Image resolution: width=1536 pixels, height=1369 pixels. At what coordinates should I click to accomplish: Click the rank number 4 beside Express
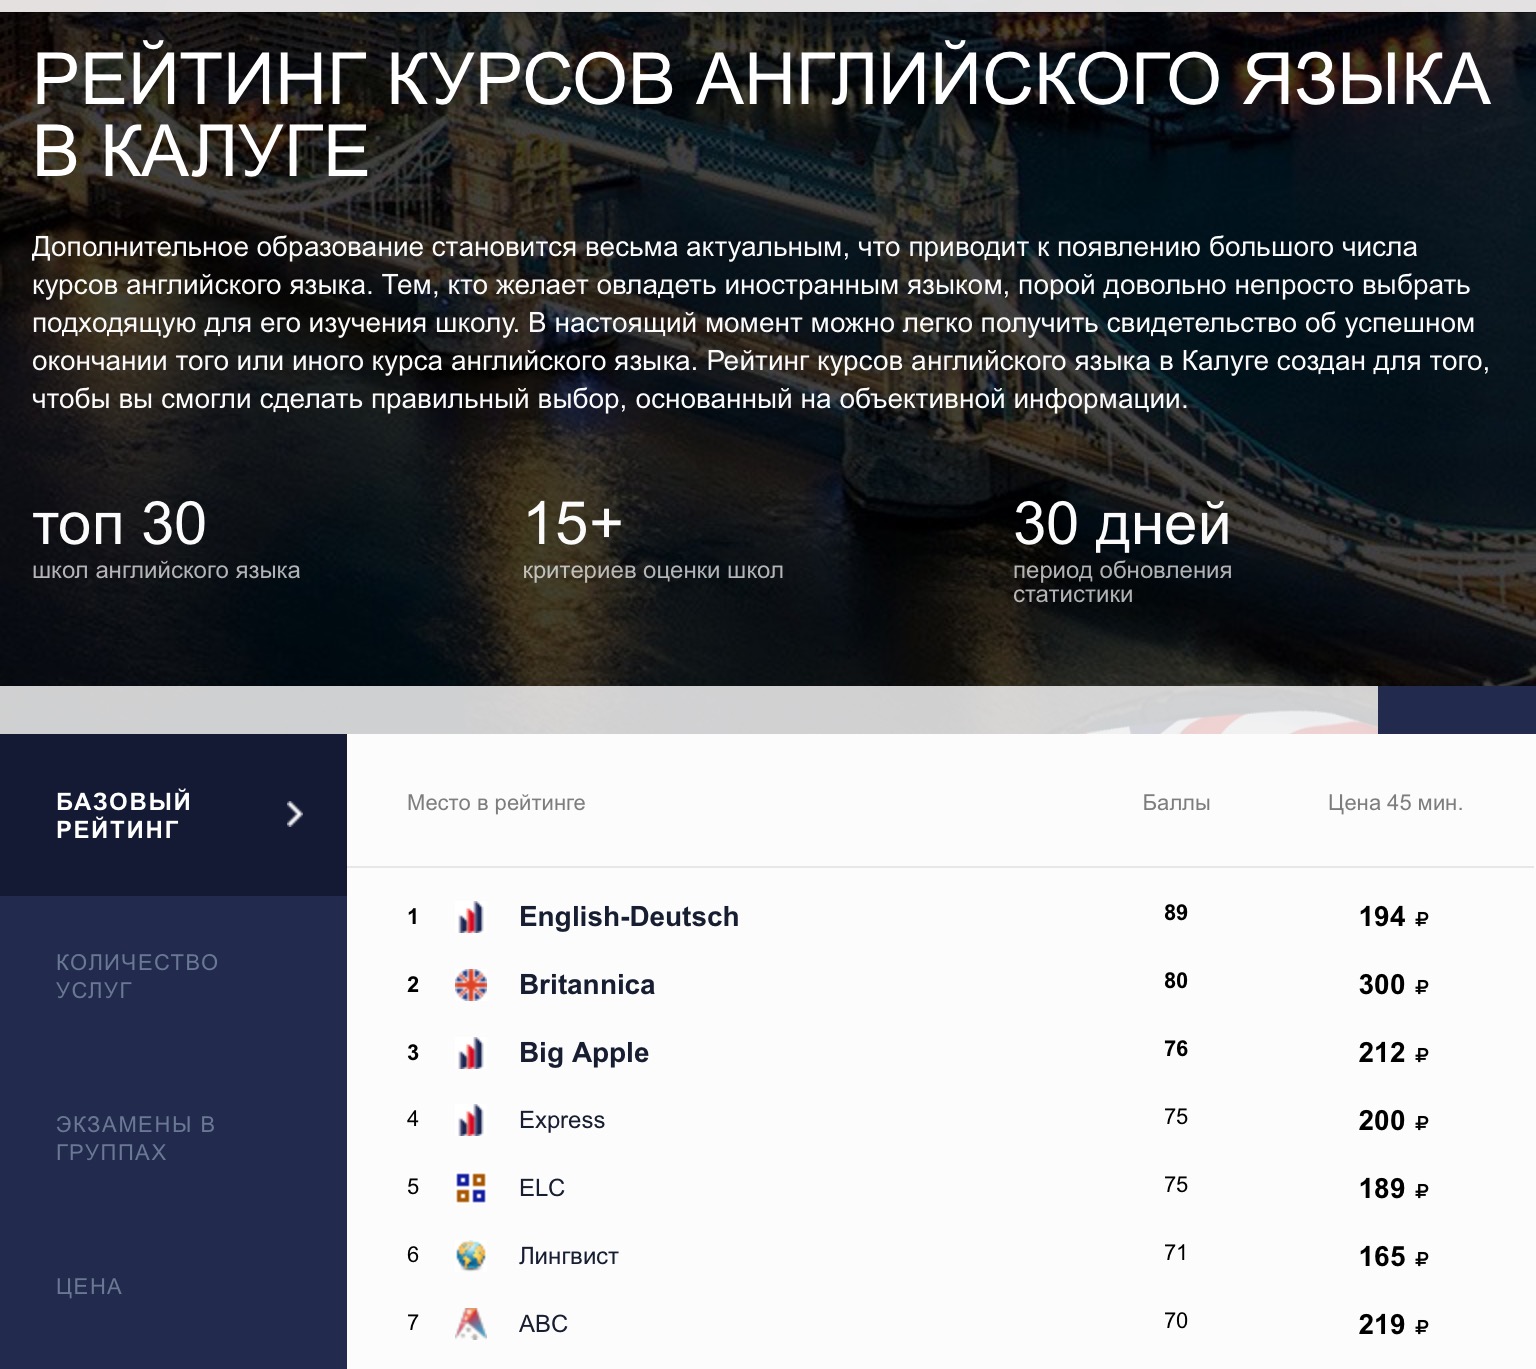[x=412, y=1119]
